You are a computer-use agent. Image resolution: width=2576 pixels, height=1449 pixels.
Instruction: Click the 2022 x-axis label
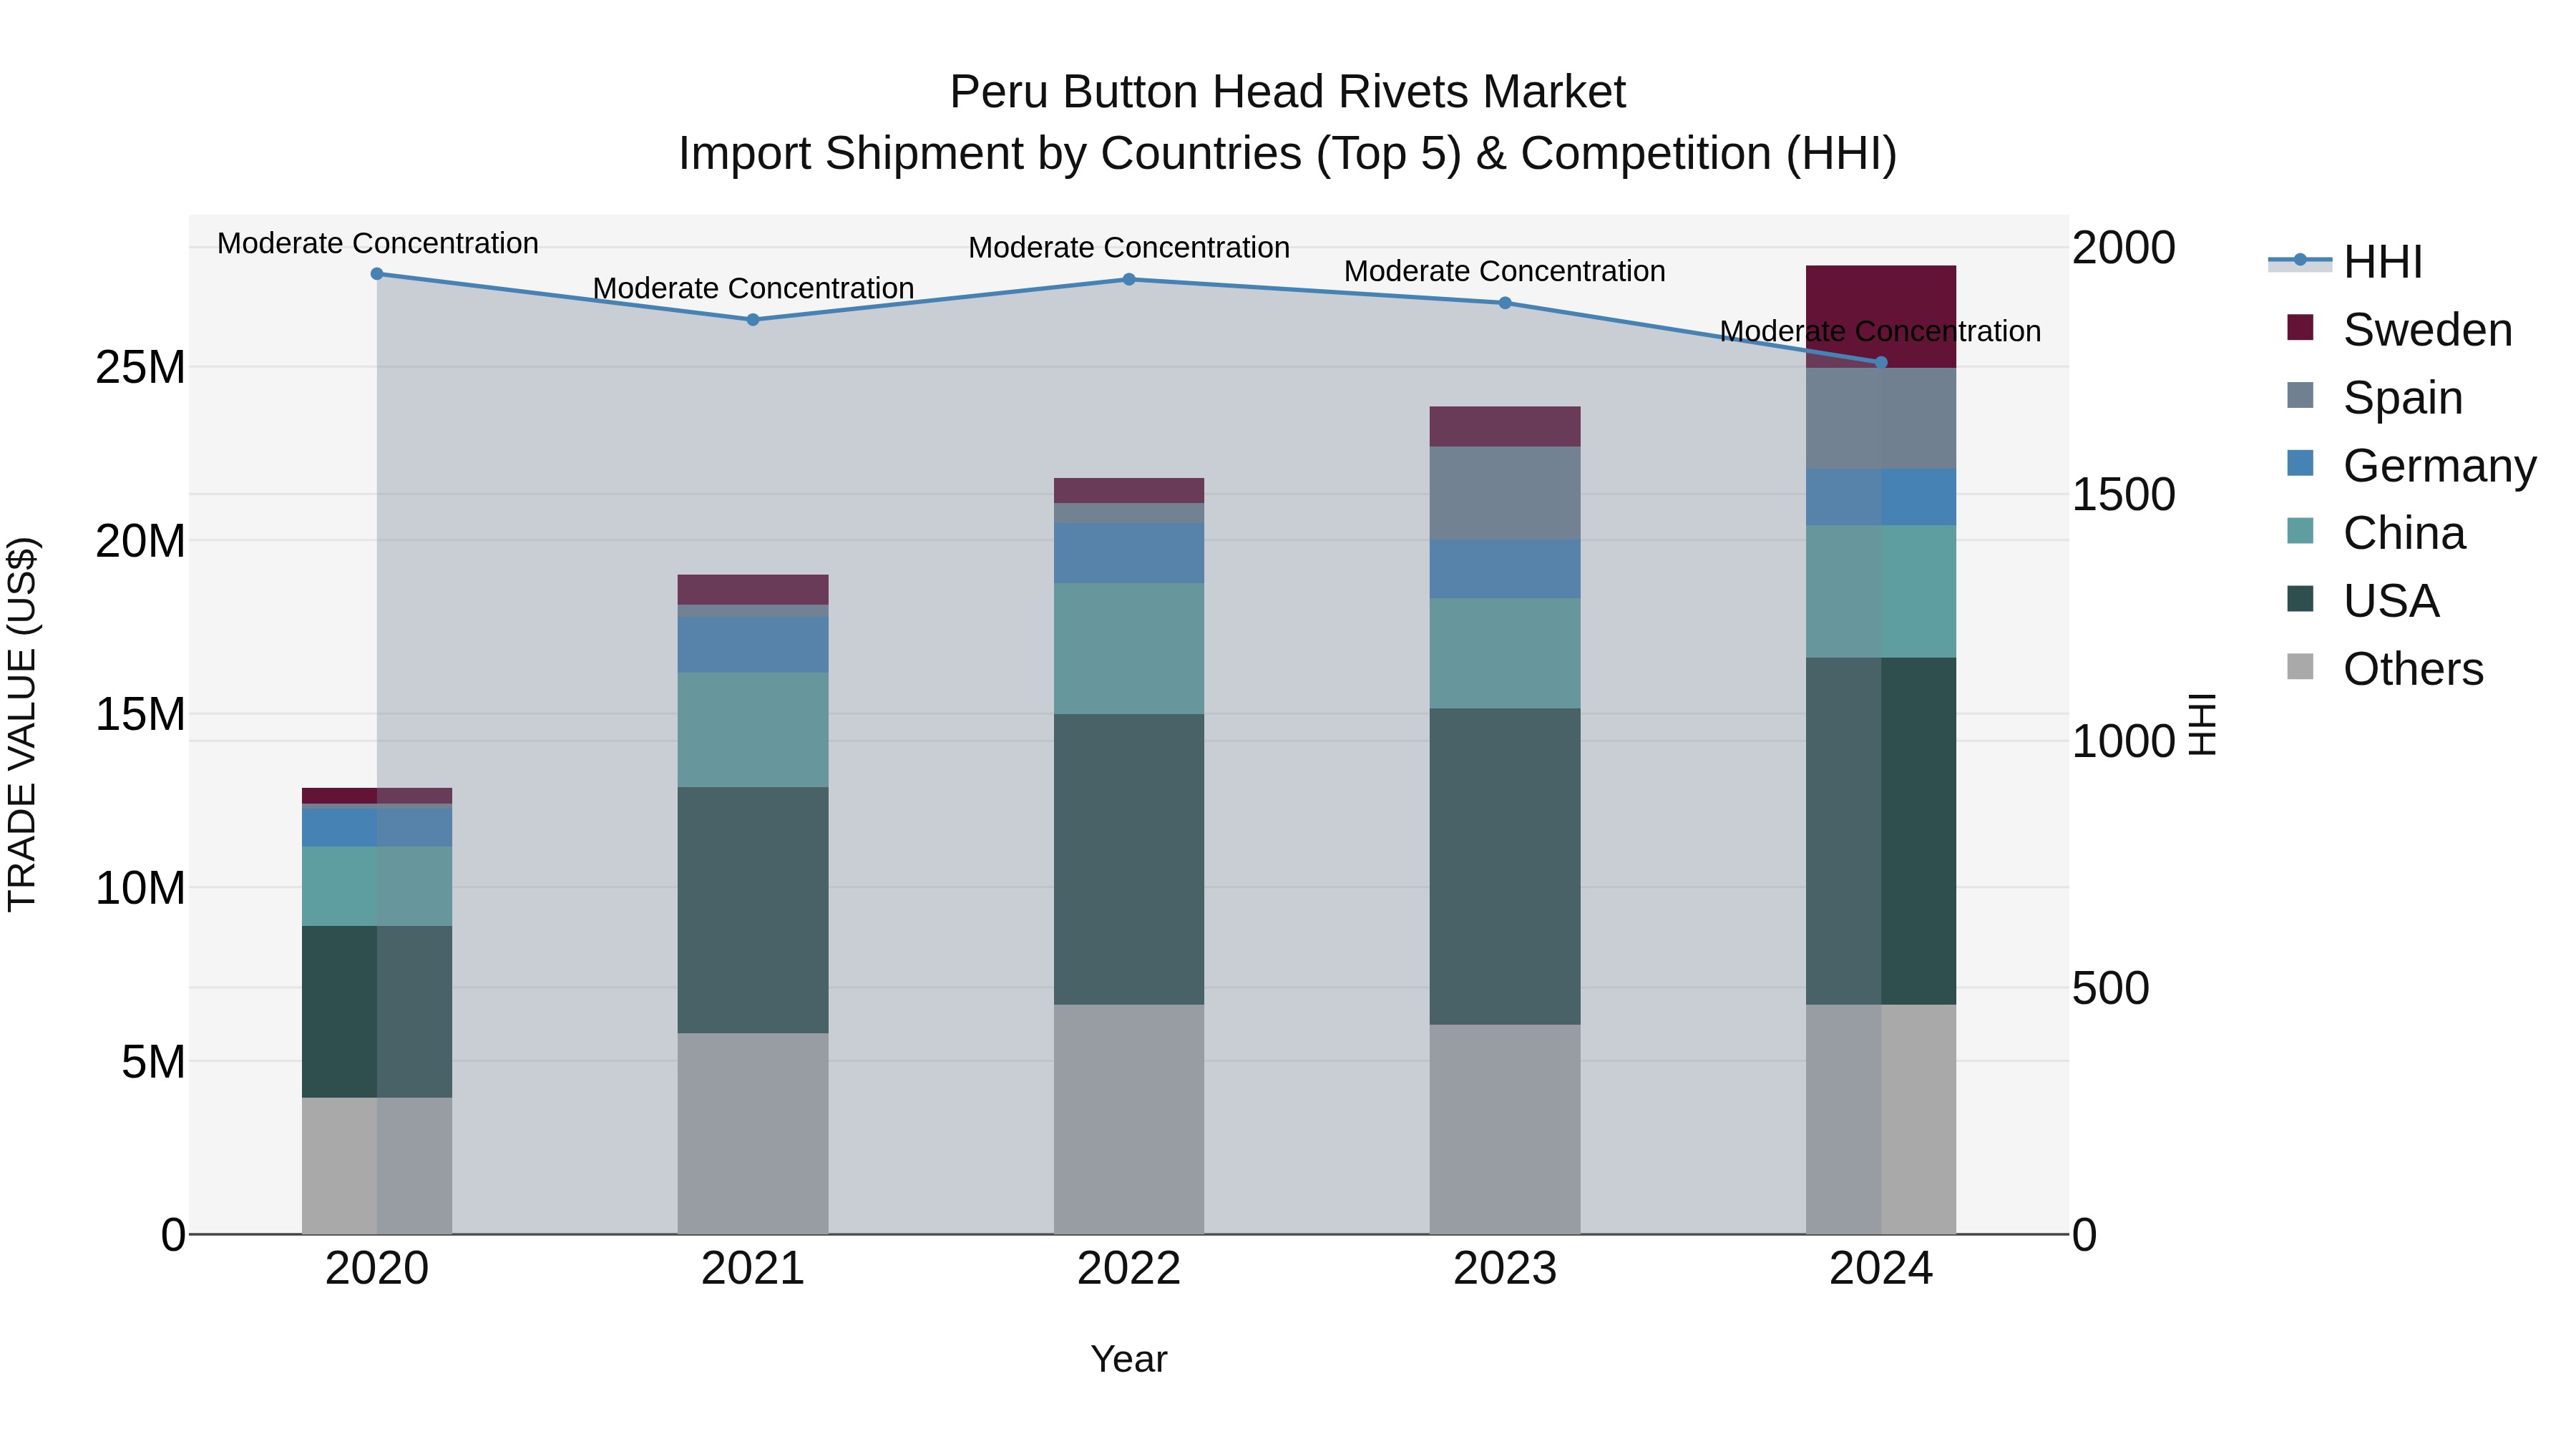tap(1129, 1269)
